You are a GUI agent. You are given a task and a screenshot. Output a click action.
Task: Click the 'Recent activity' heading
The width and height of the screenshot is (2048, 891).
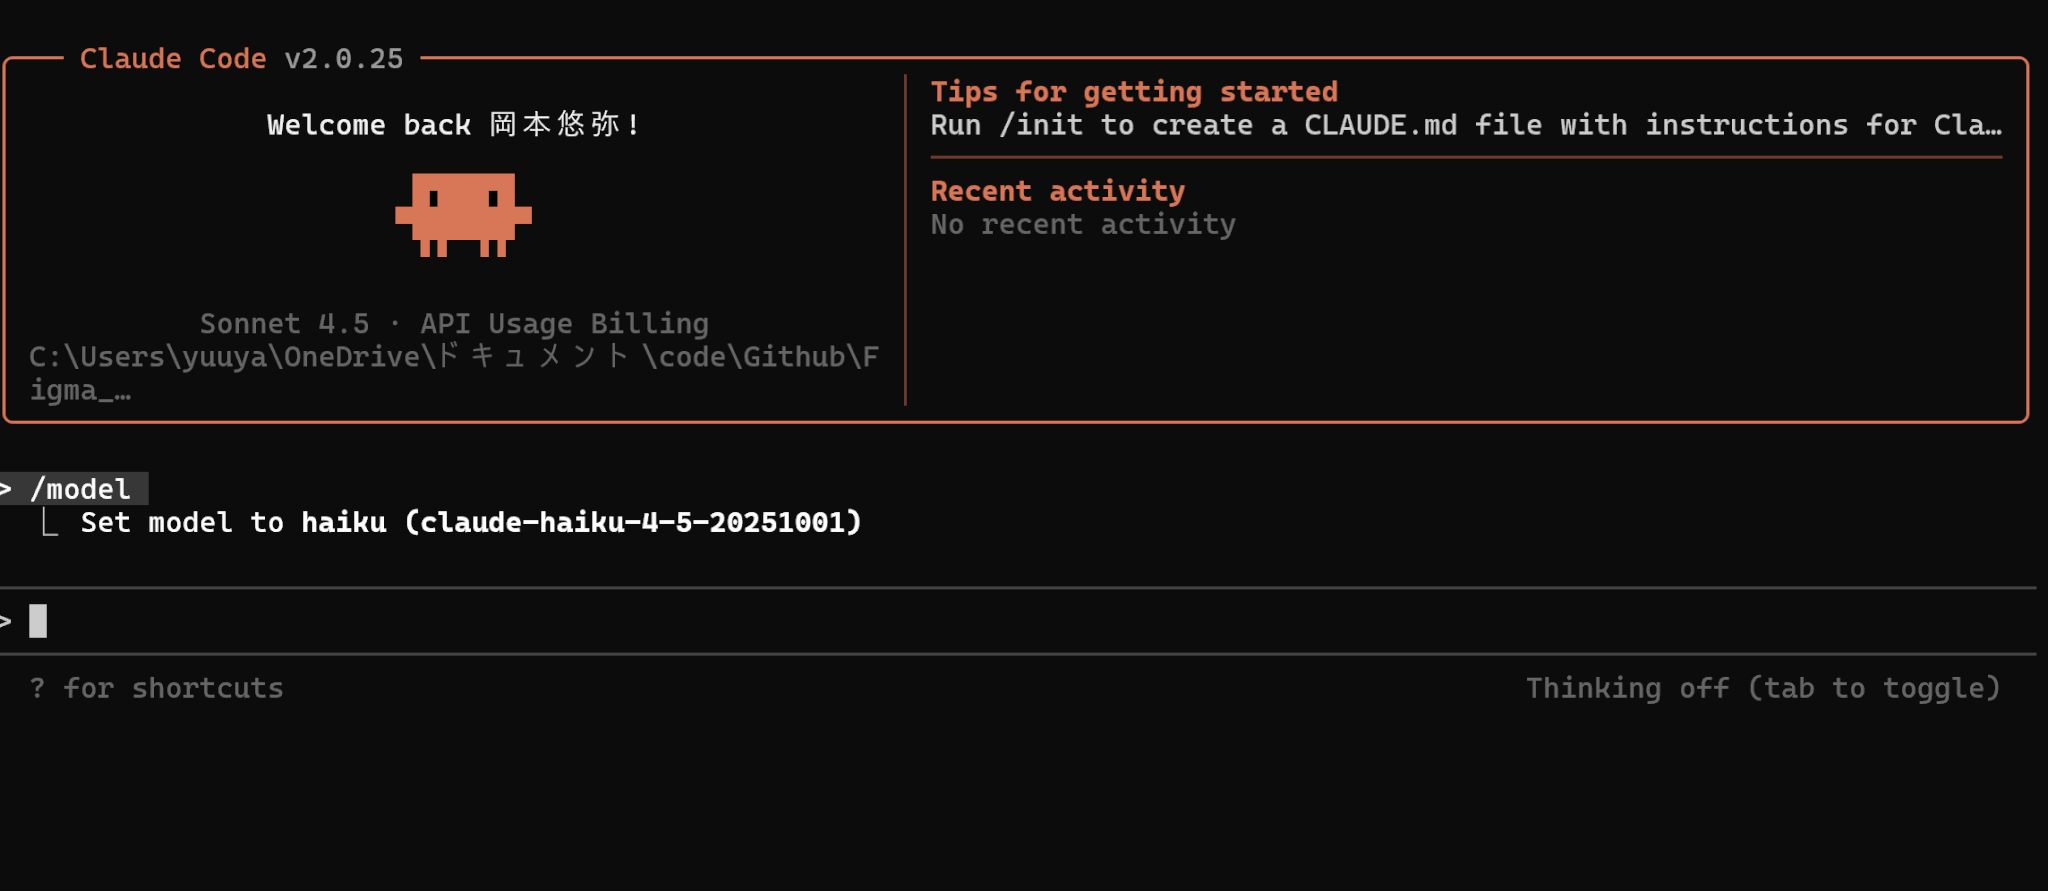(x=1057, y=191)
